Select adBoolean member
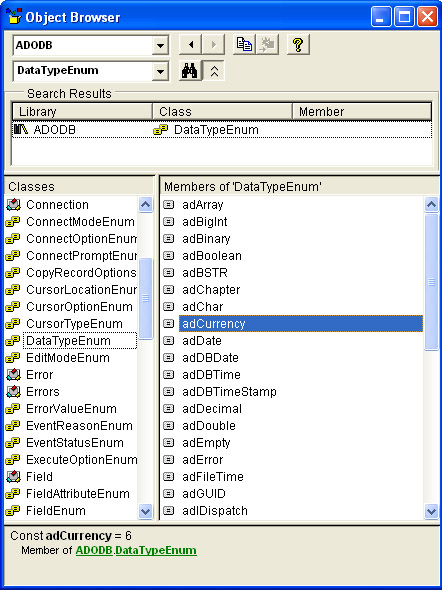The image size is (442, 590). click(x=212, y=256)
